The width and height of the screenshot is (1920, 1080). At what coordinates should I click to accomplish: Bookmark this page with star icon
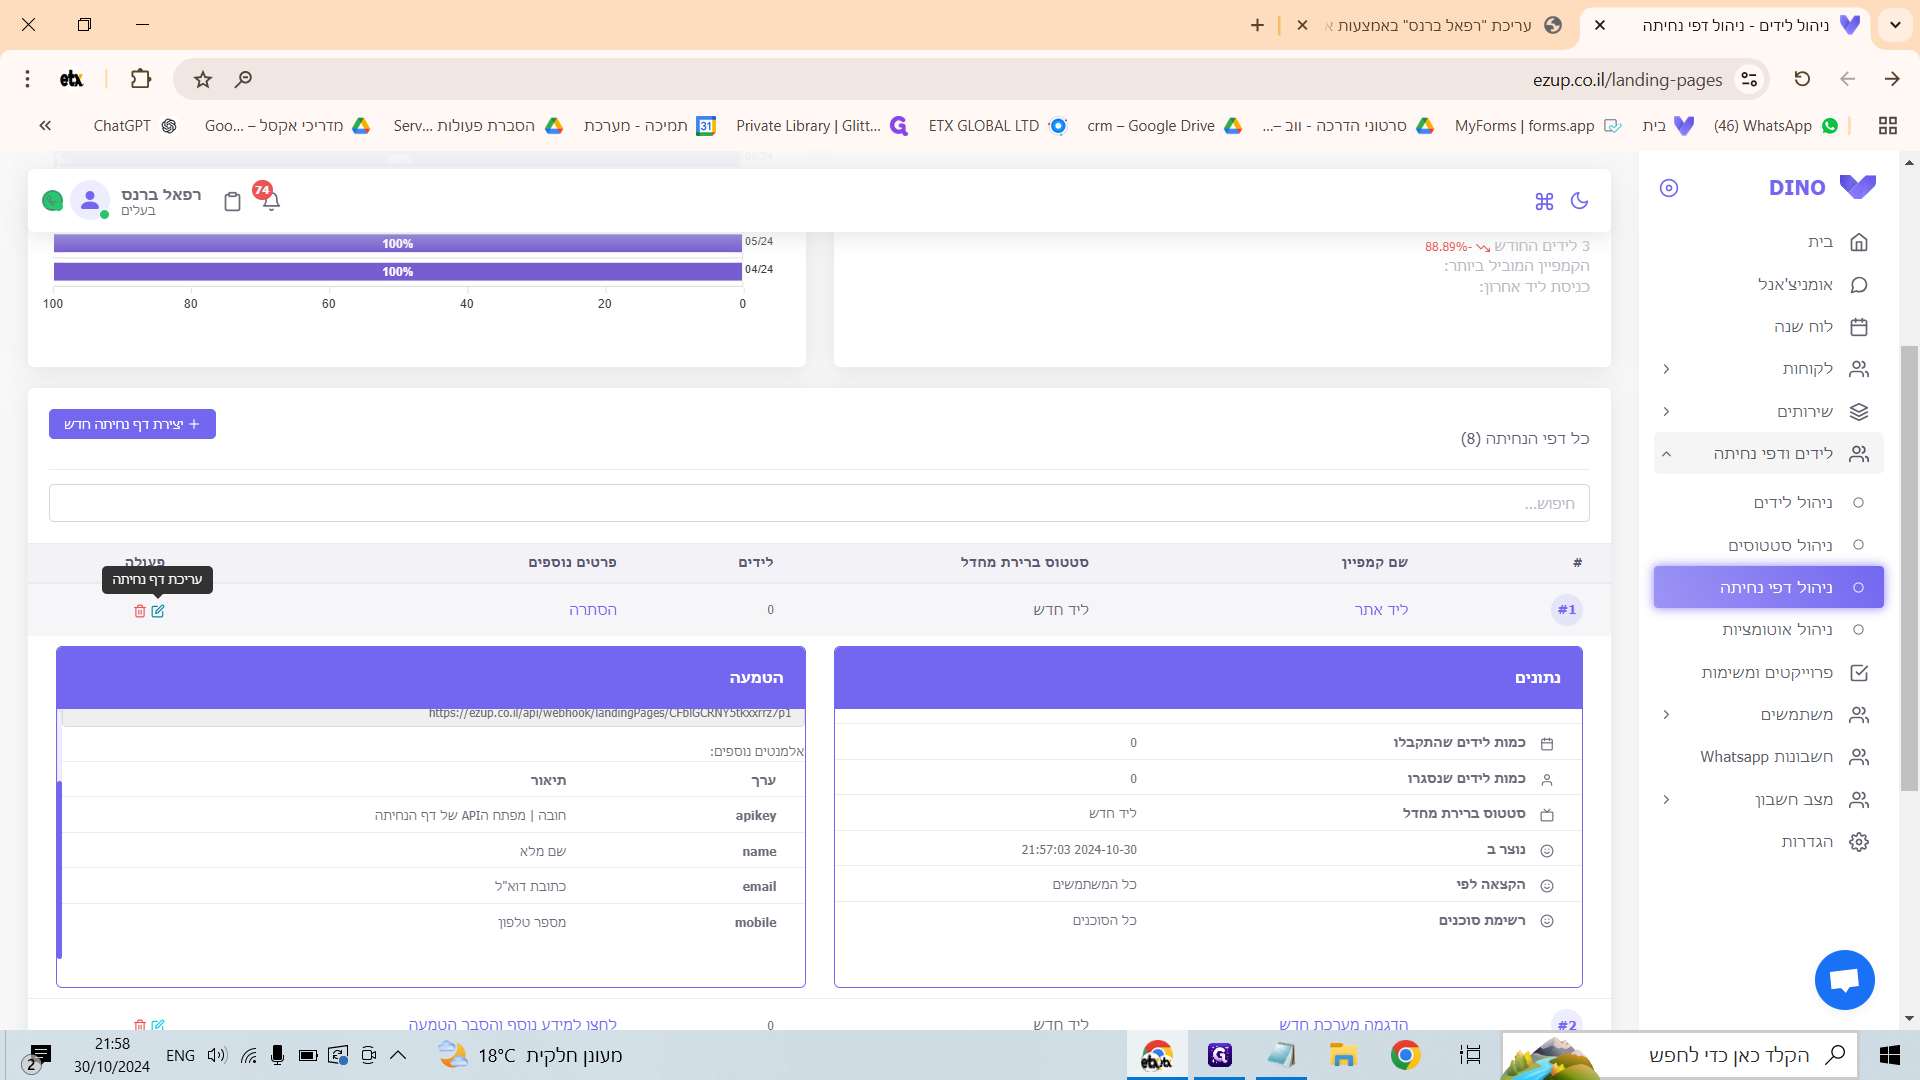(203, 79)
